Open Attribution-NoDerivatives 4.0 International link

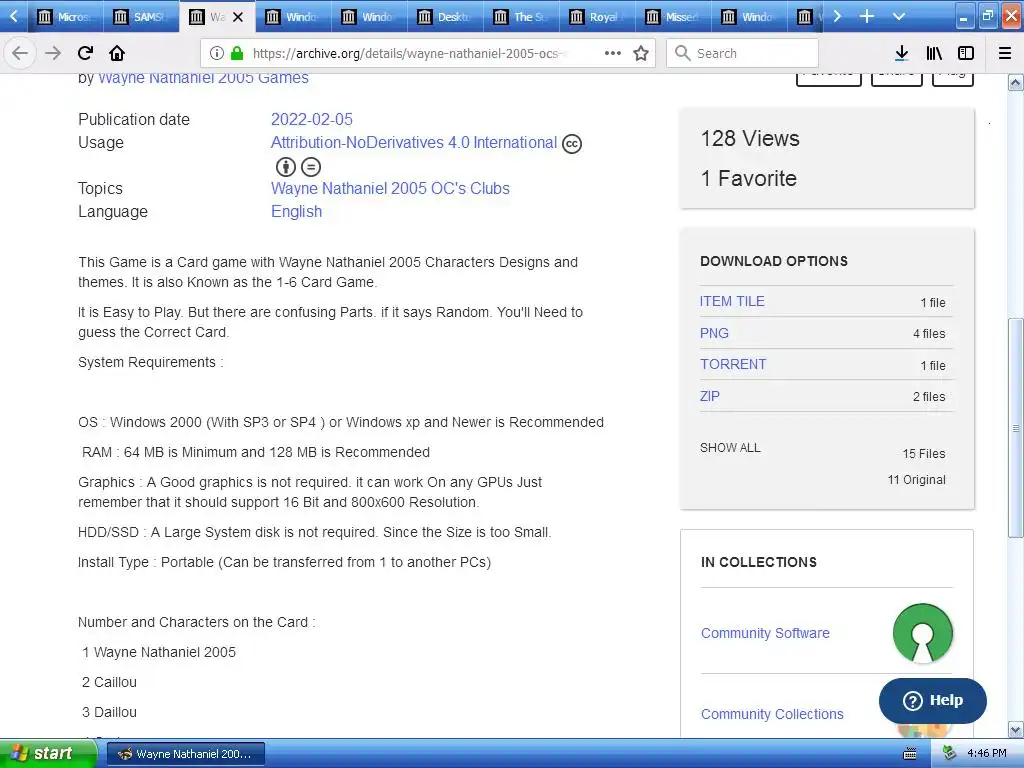click(x=414, y=142)
